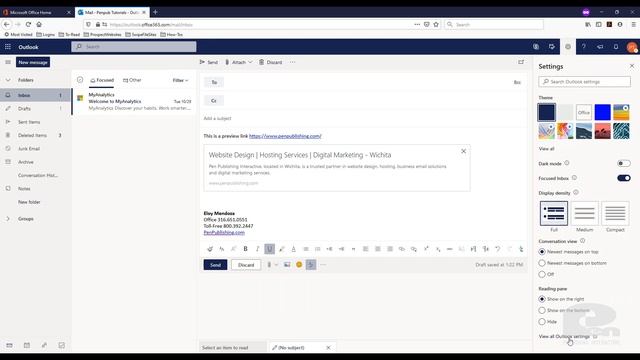Click the New message button
Screen dimensions: 640x360
[x=33, y=62]
